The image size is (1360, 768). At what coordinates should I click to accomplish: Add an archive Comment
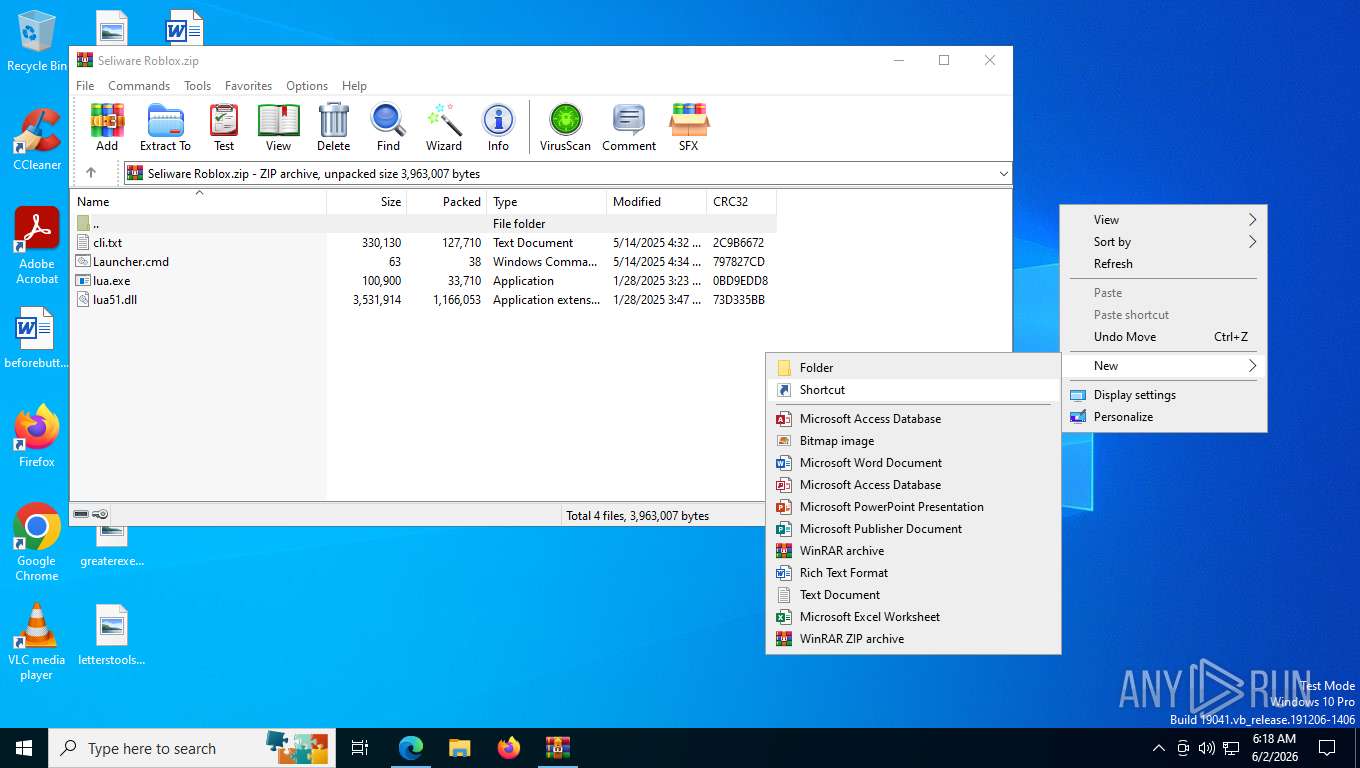pos(629,127)
